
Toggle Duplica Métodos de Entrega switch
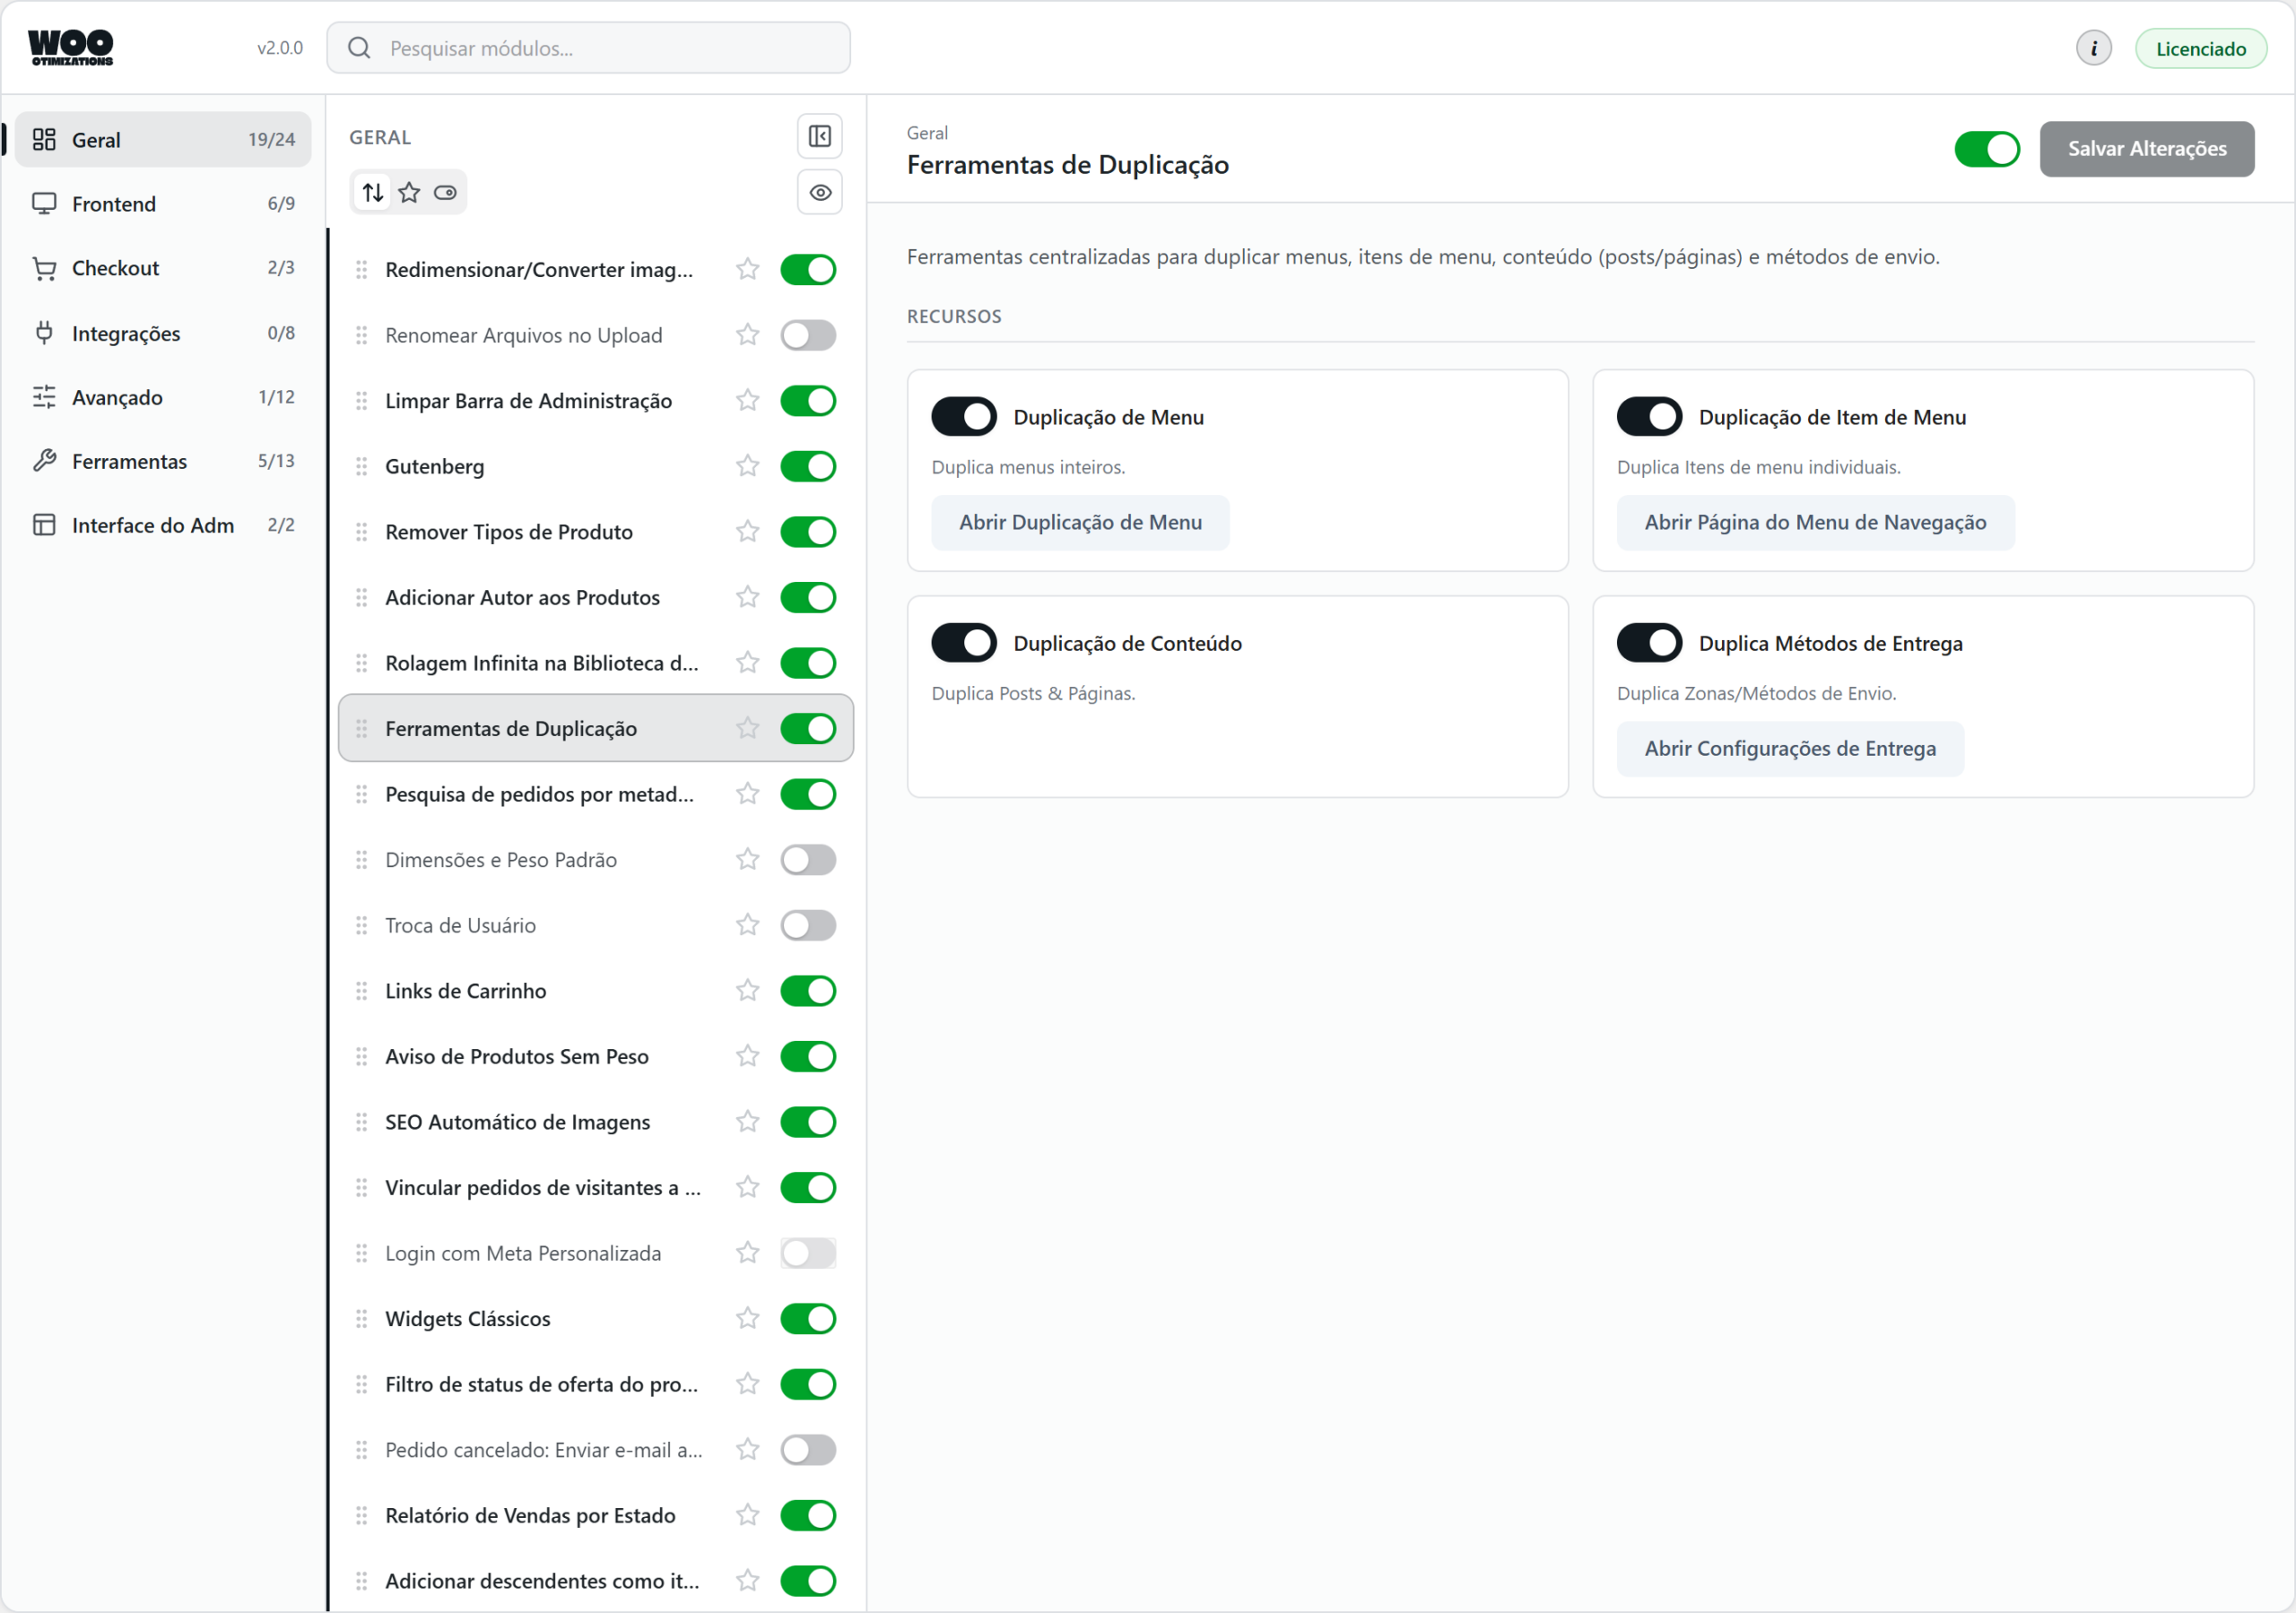pos(1649,643)
